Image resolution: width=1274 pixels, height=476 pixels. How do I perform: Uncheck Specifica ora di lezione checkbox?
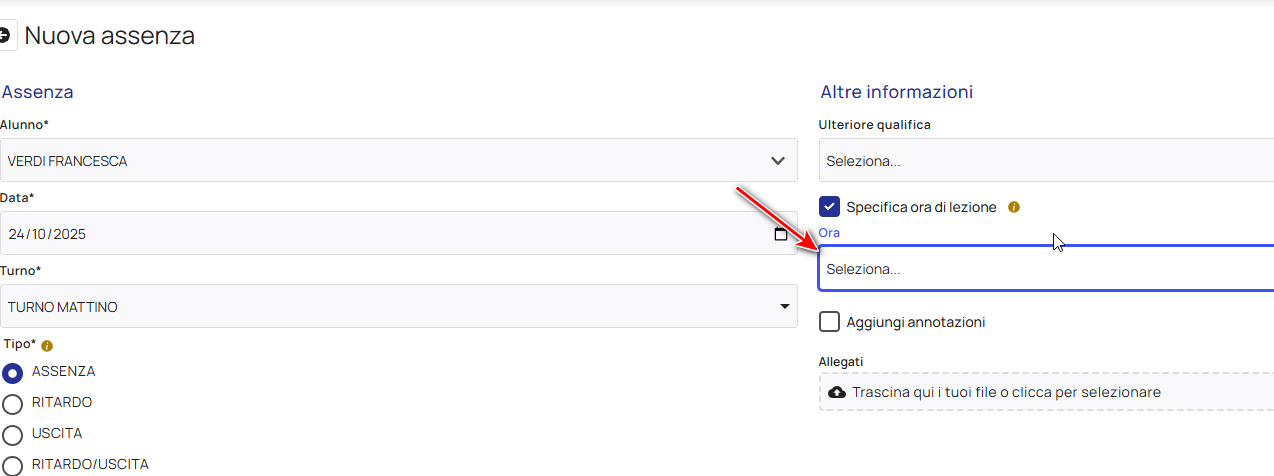[x=829, y=207]
